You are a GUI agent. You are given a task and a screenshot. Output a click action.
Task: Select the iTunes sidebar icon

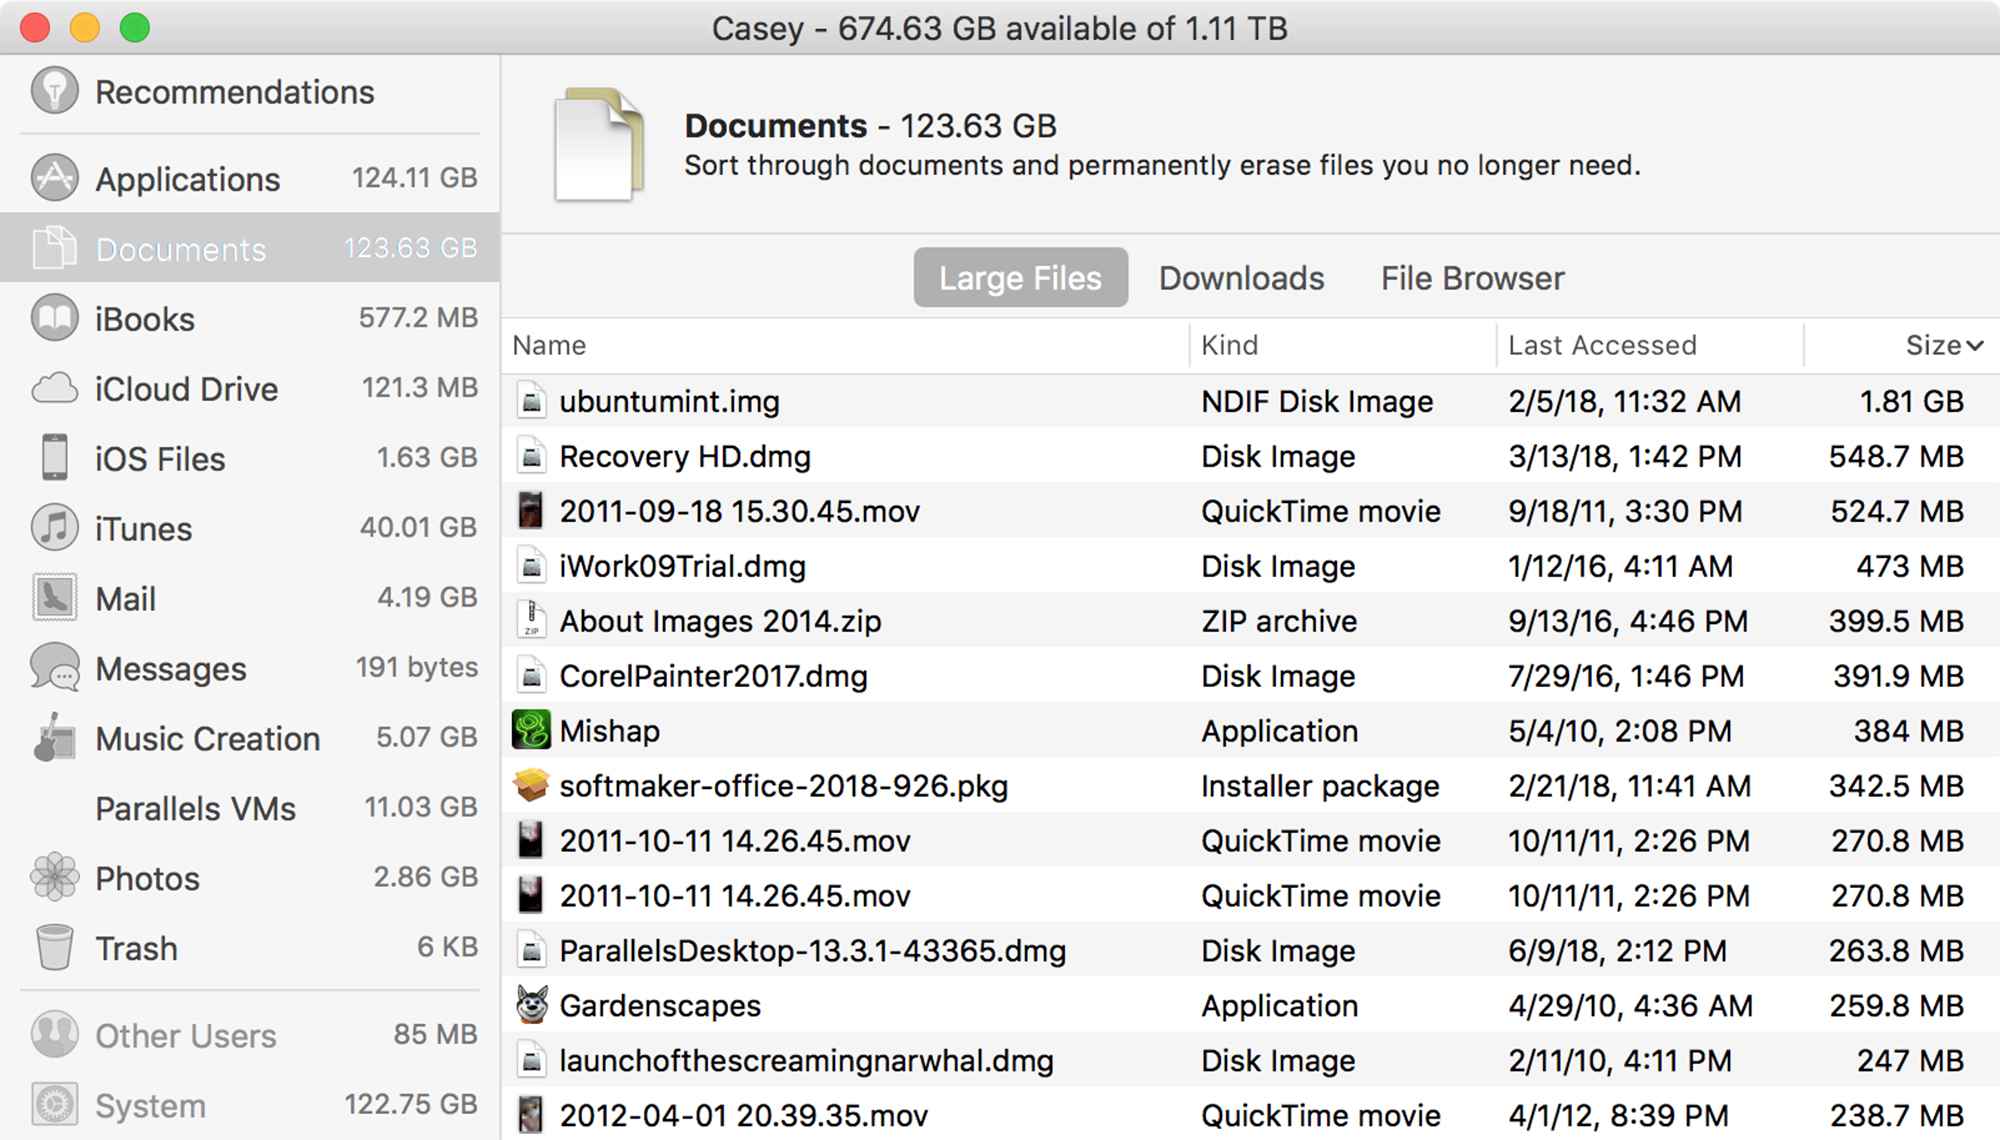48,529
